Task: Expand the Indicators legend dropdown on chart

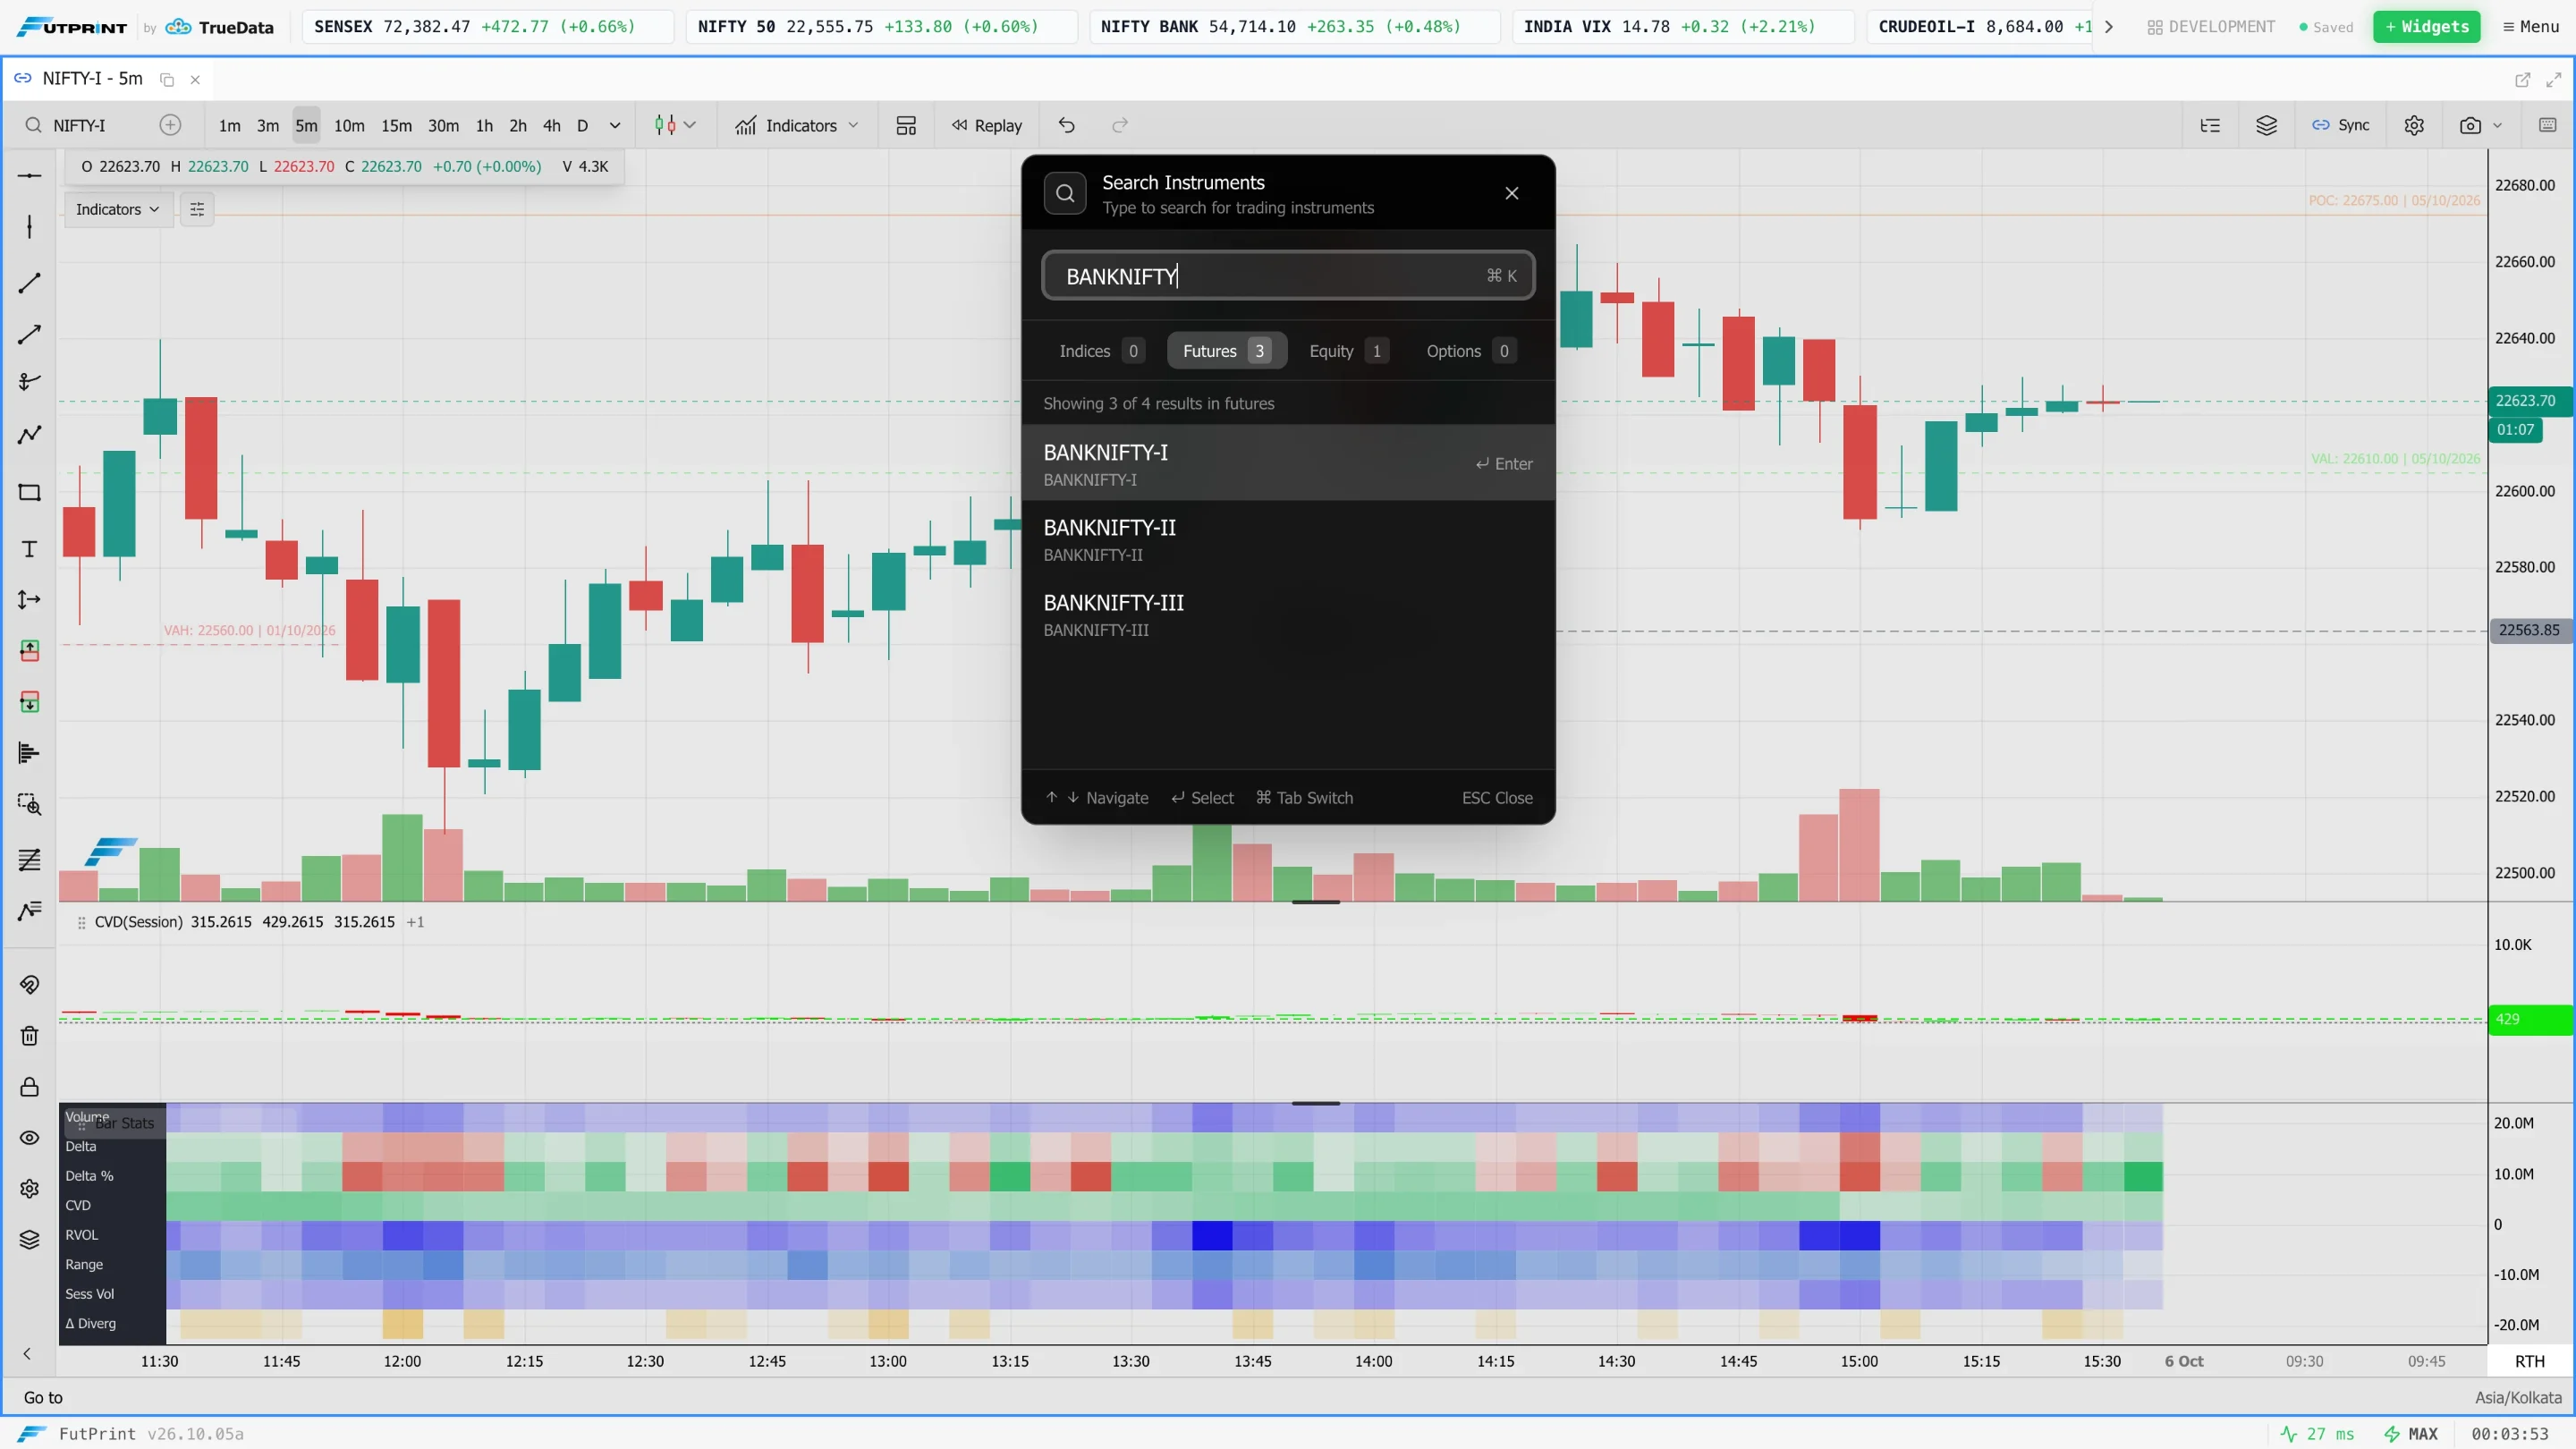Action: point(117,209)
